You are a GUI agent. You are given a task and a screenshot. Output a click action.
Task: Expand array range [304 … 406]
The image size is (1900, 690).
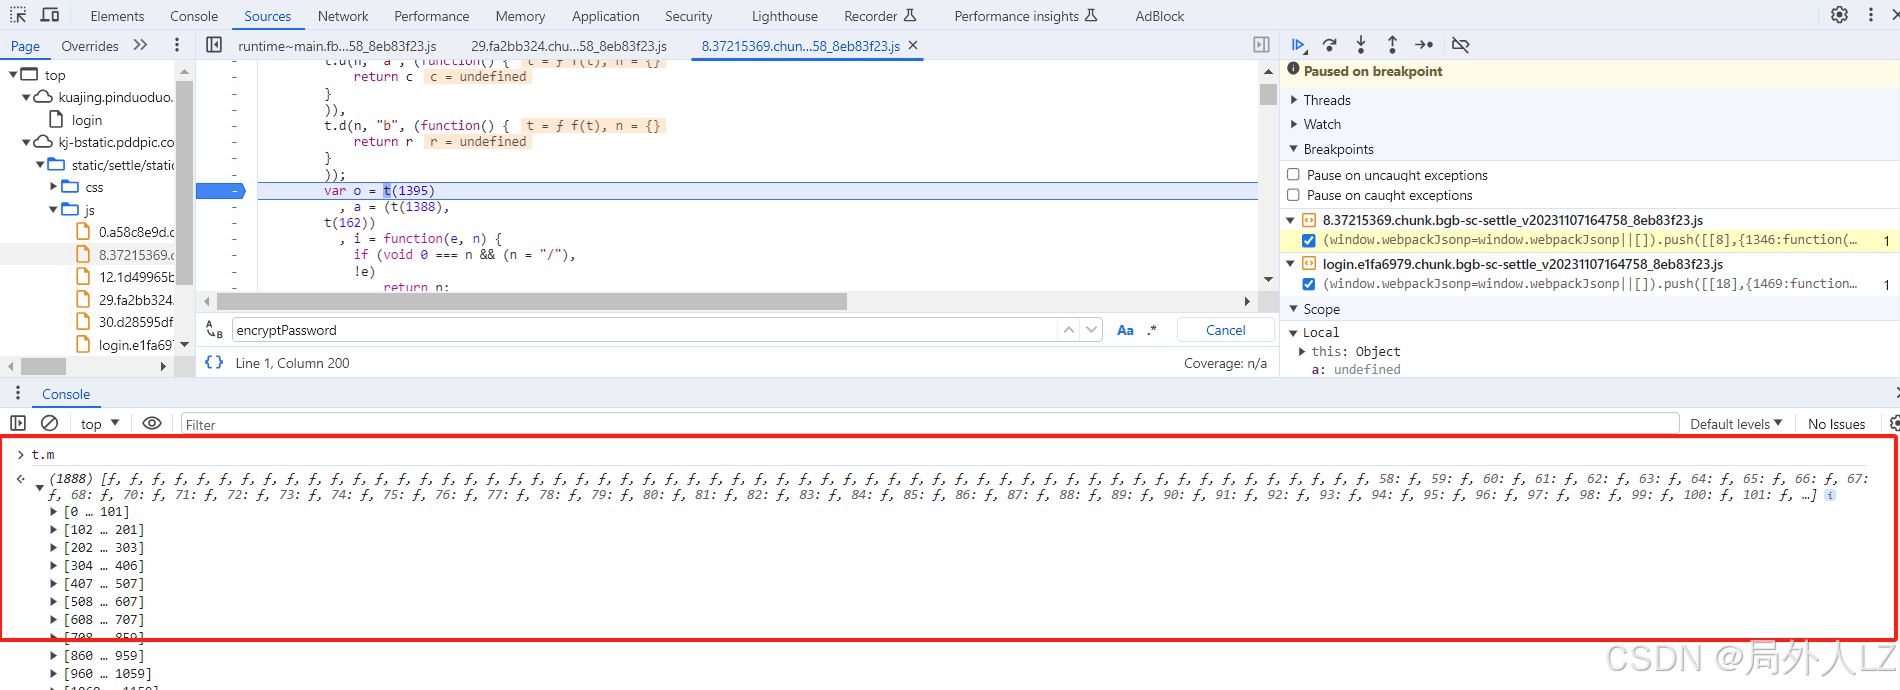click(x=54, y=566)
